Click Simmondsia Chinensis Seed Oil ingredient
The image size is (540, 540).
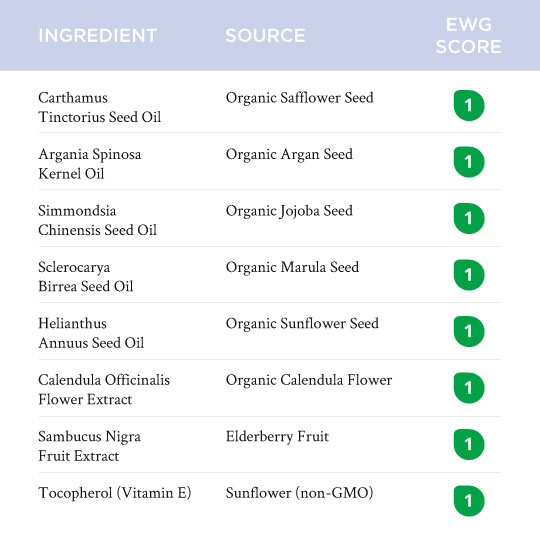coord(97,220)
